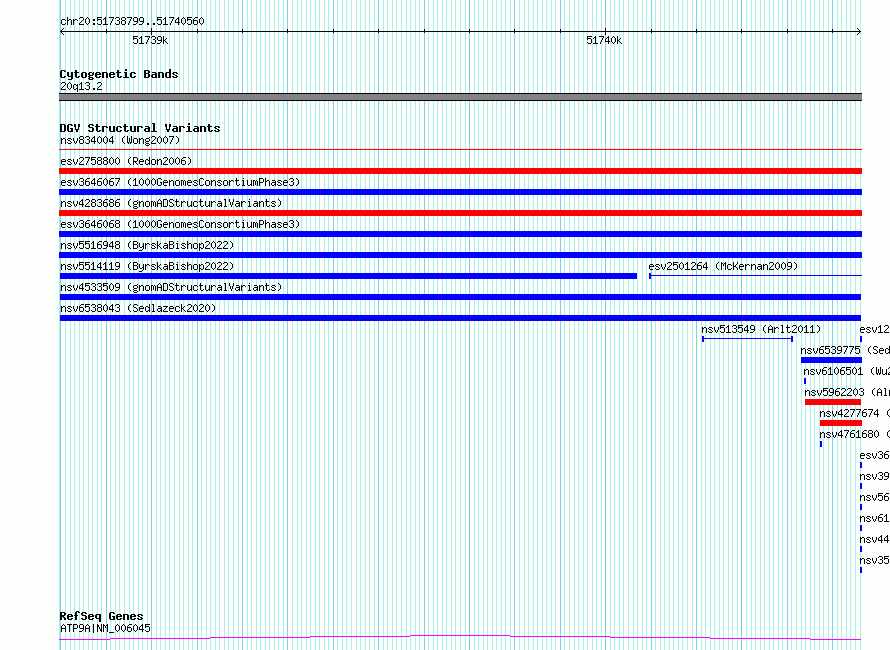The height and width of the screenshot is (650, 890).
Task: Open variant label esv3646068 (1000GenomesConsortiumPhase3)
Action: coord(180,224)
